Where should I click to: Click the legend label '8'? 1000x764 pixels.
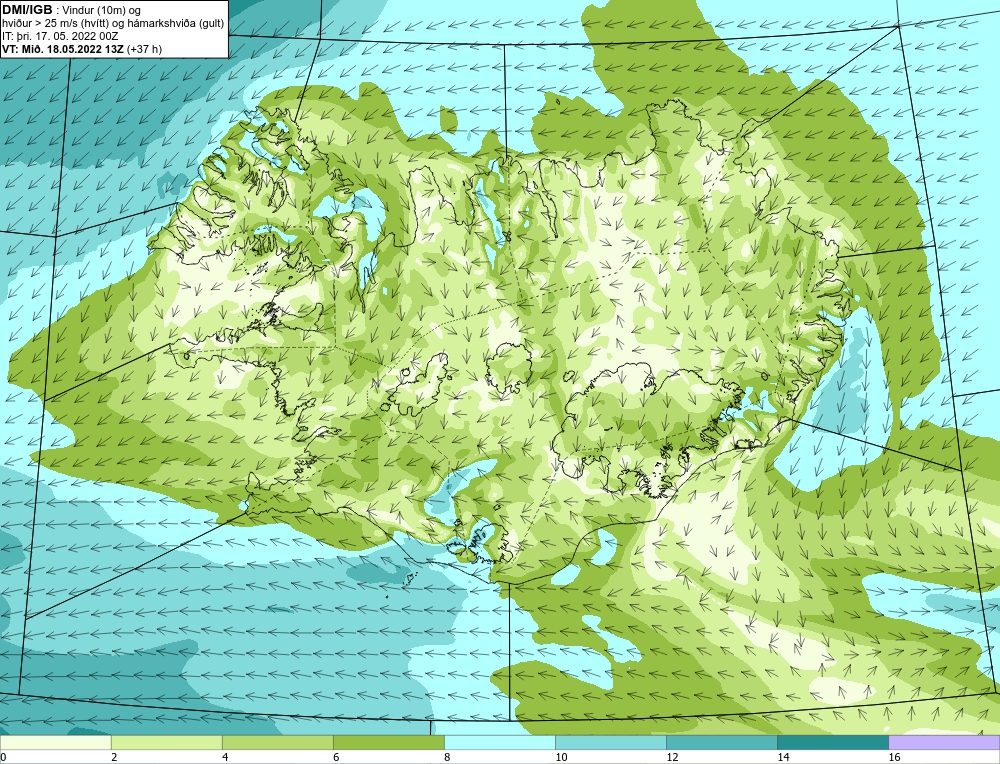pyautogui.click(x=447, y=757)
